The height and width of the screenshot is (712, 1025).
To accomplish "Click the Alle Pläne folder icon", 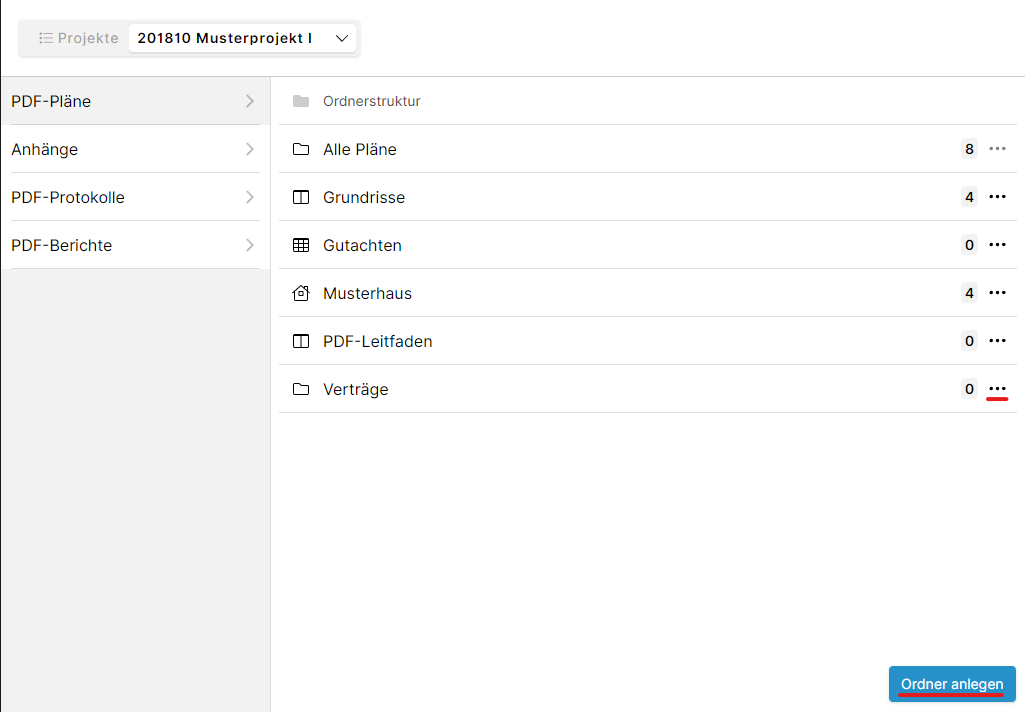I will (301, 149).
